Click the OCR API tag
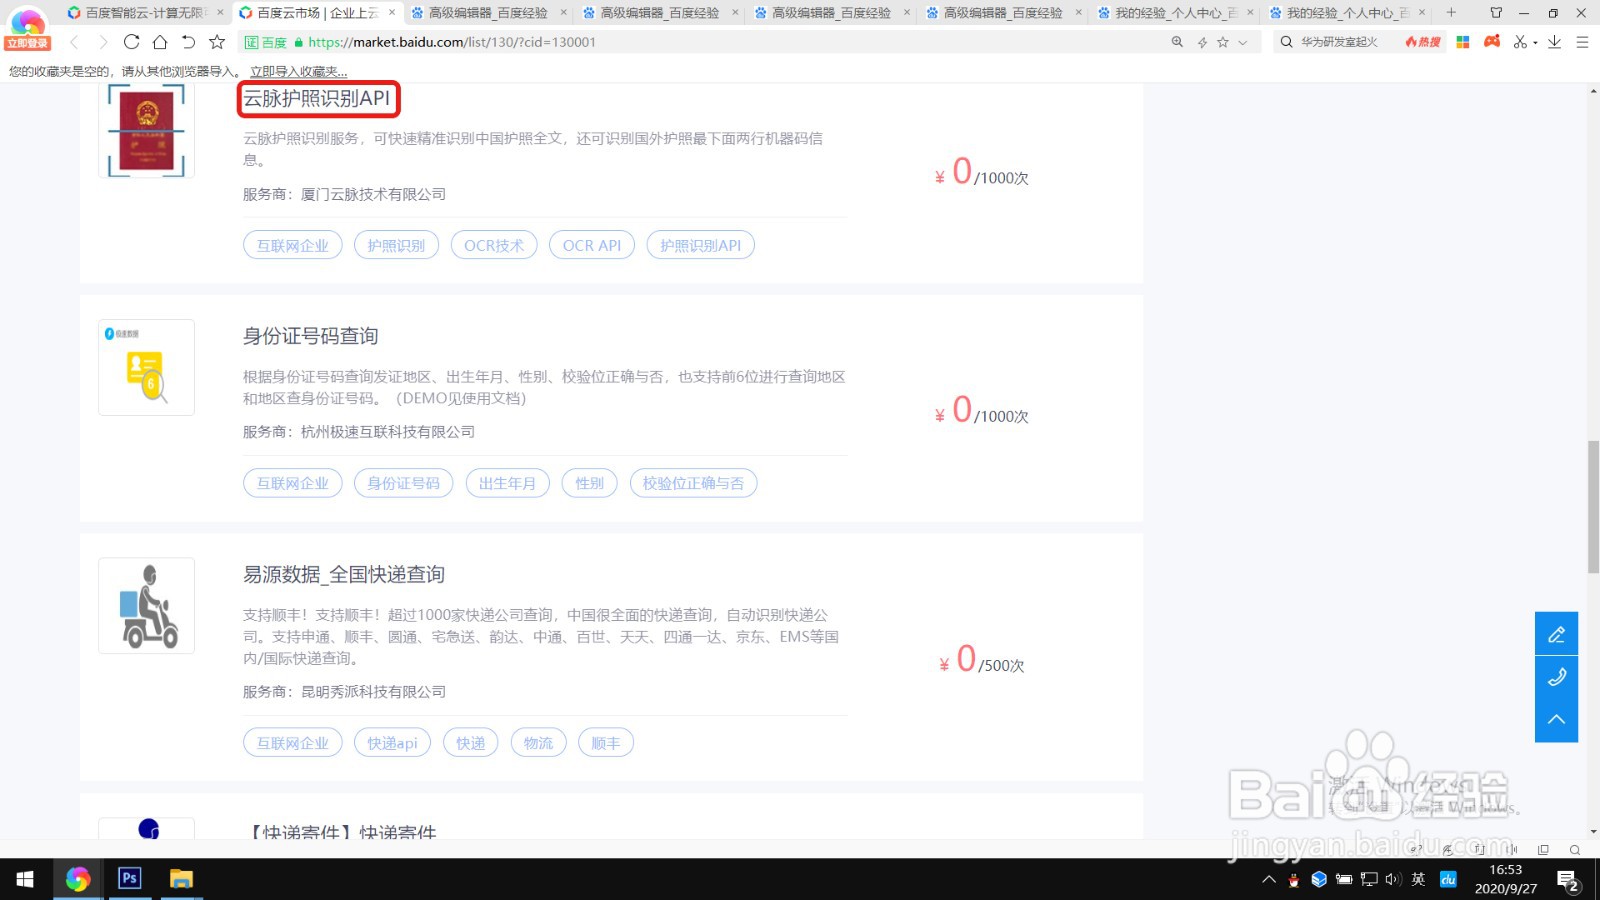Viewport: 1600px width, 900px height. click(592, 245)
